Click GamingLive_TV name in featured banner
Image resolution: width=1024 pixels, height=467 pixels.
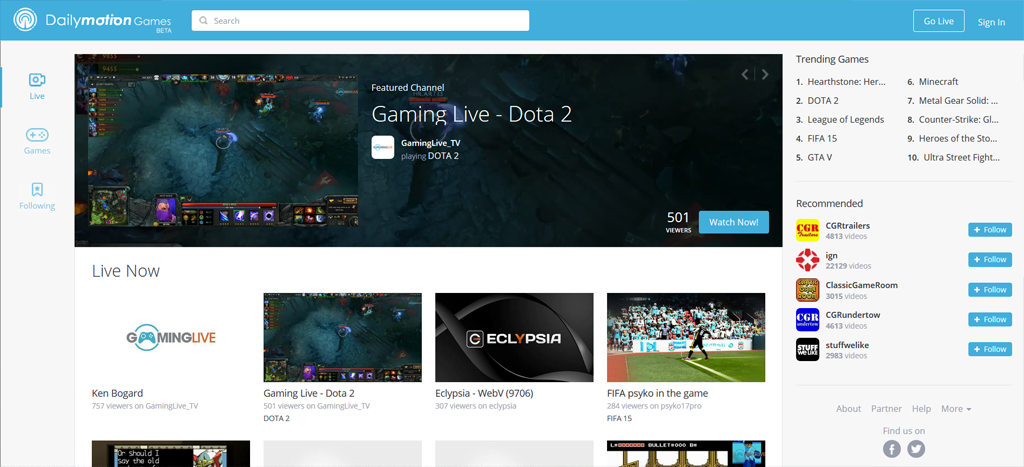coord(431,143)
